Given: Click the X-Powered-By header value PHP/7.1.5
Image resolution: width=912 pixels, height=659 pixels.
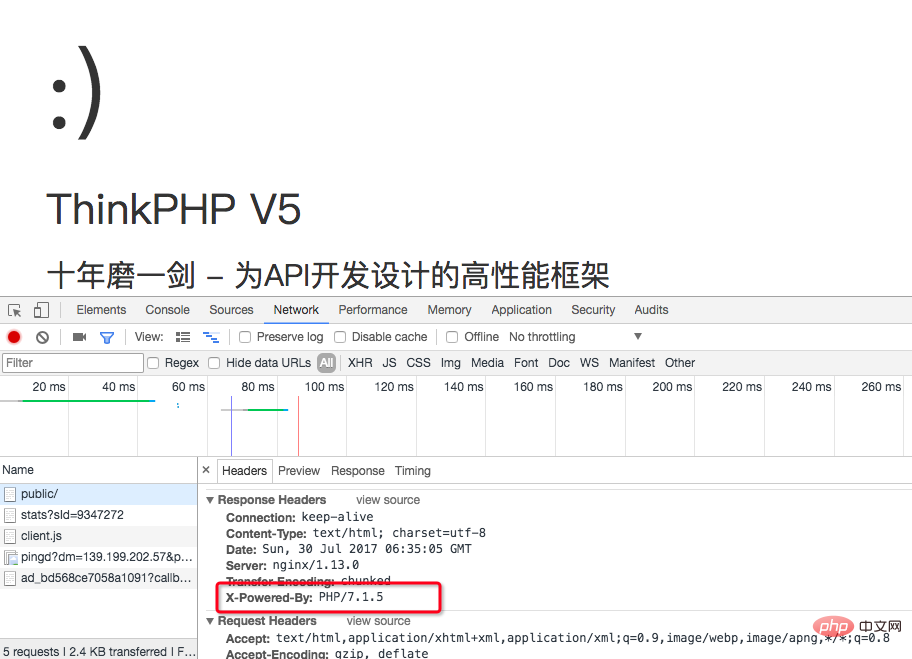Looking at the screenshot, I should click(x=351, y=597).
